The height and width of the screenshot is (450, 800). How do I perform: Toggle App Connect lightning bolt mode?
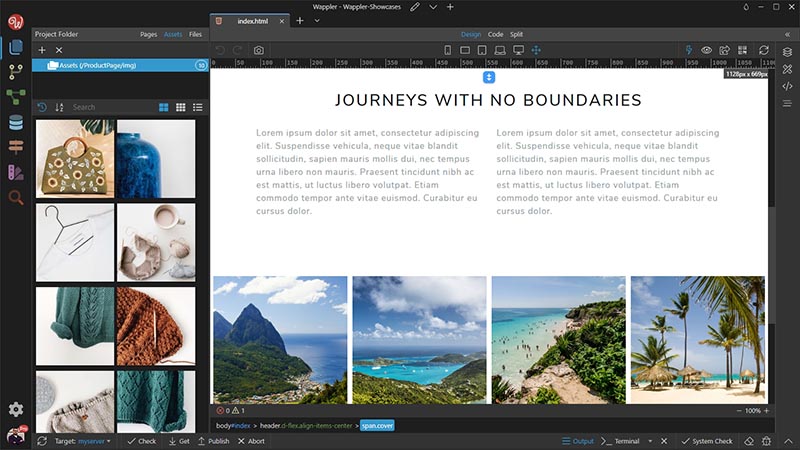689,50
